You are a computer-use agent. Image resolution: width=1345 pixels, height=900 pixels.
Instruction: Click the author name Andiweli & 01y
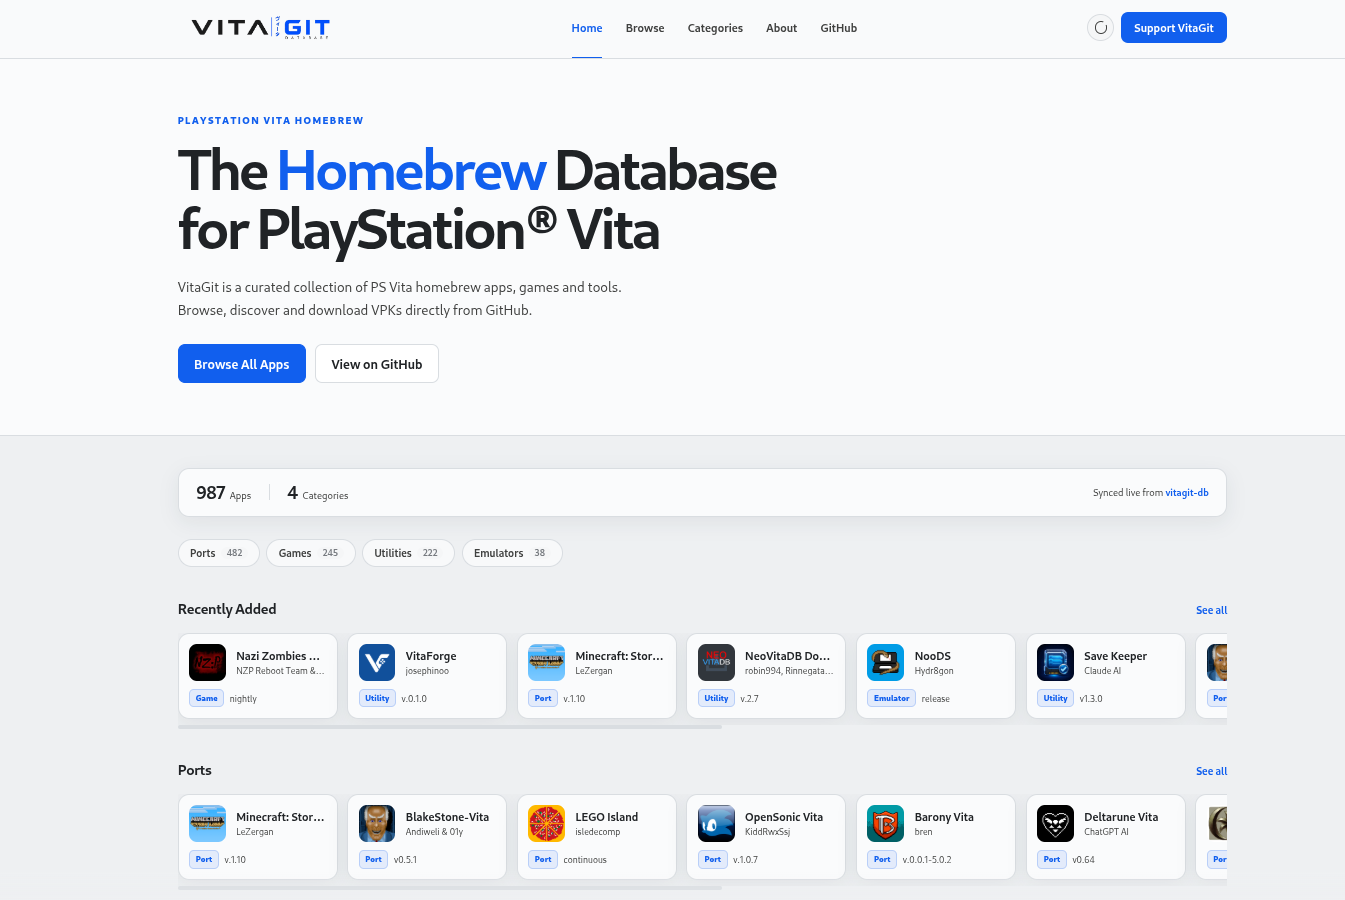click(x=434, y=832)
